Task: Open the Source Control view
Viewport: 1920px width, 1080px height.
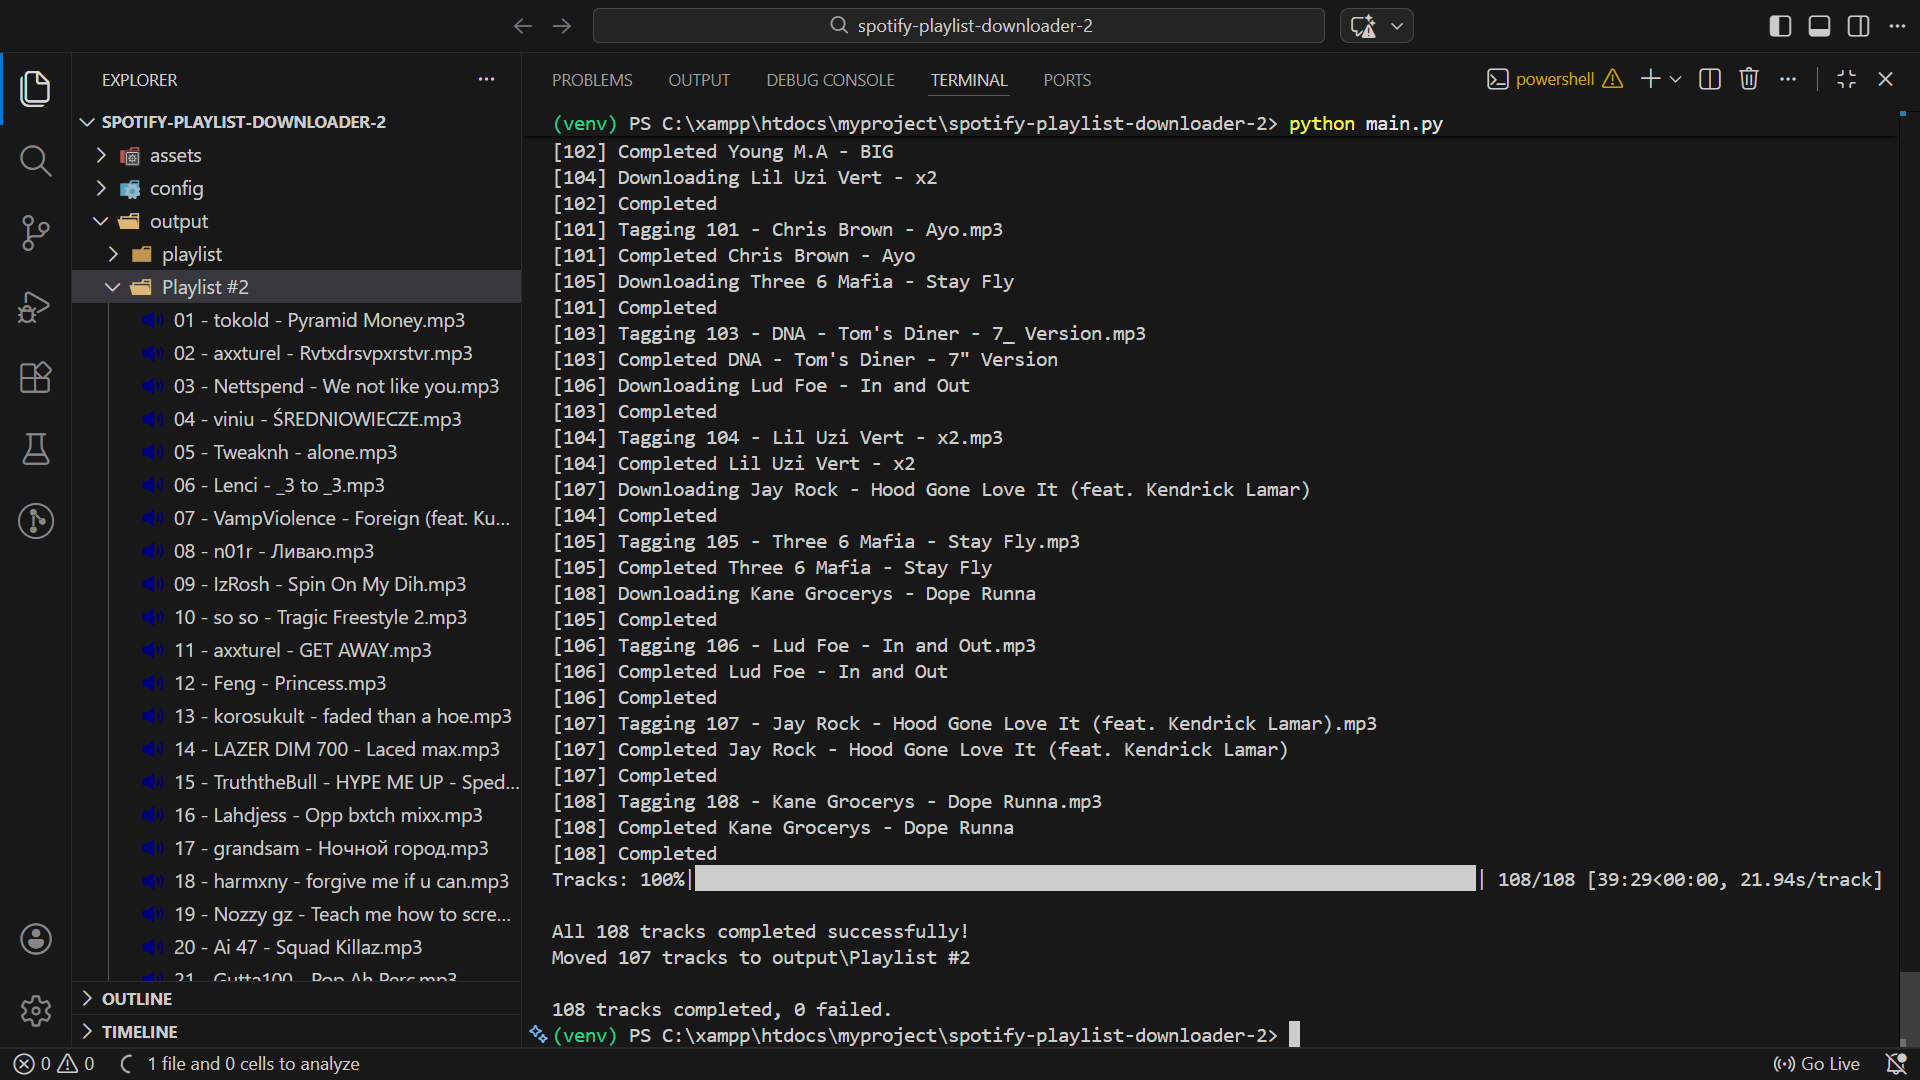Action: [x=36, y=233]
